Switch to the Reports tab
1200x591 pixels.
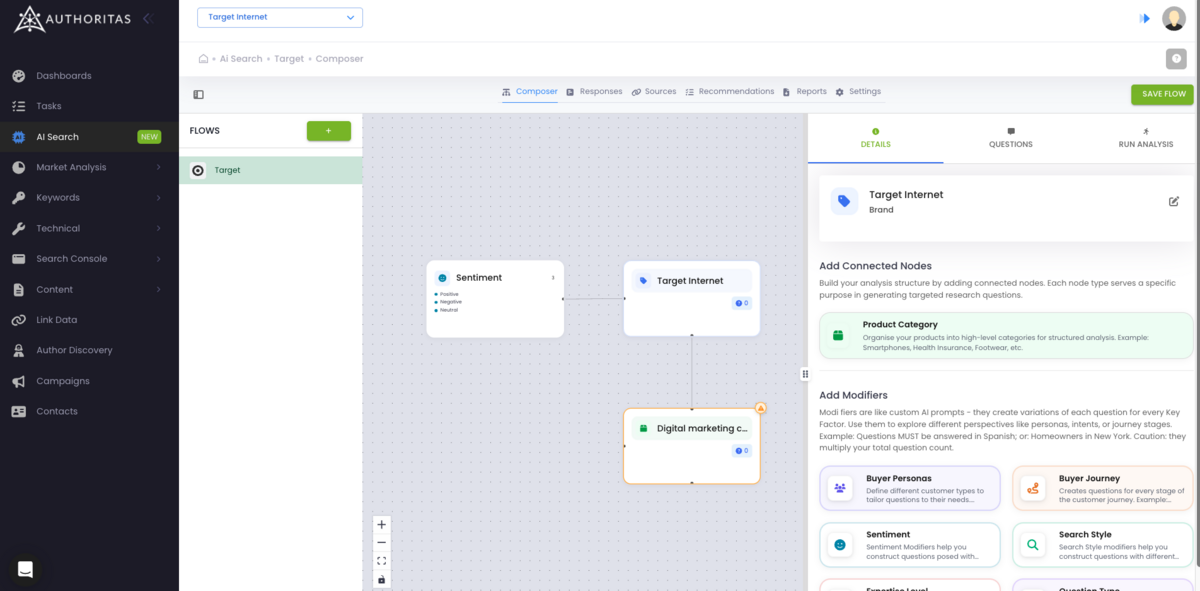pyautogui.click(x=805, y=92)
